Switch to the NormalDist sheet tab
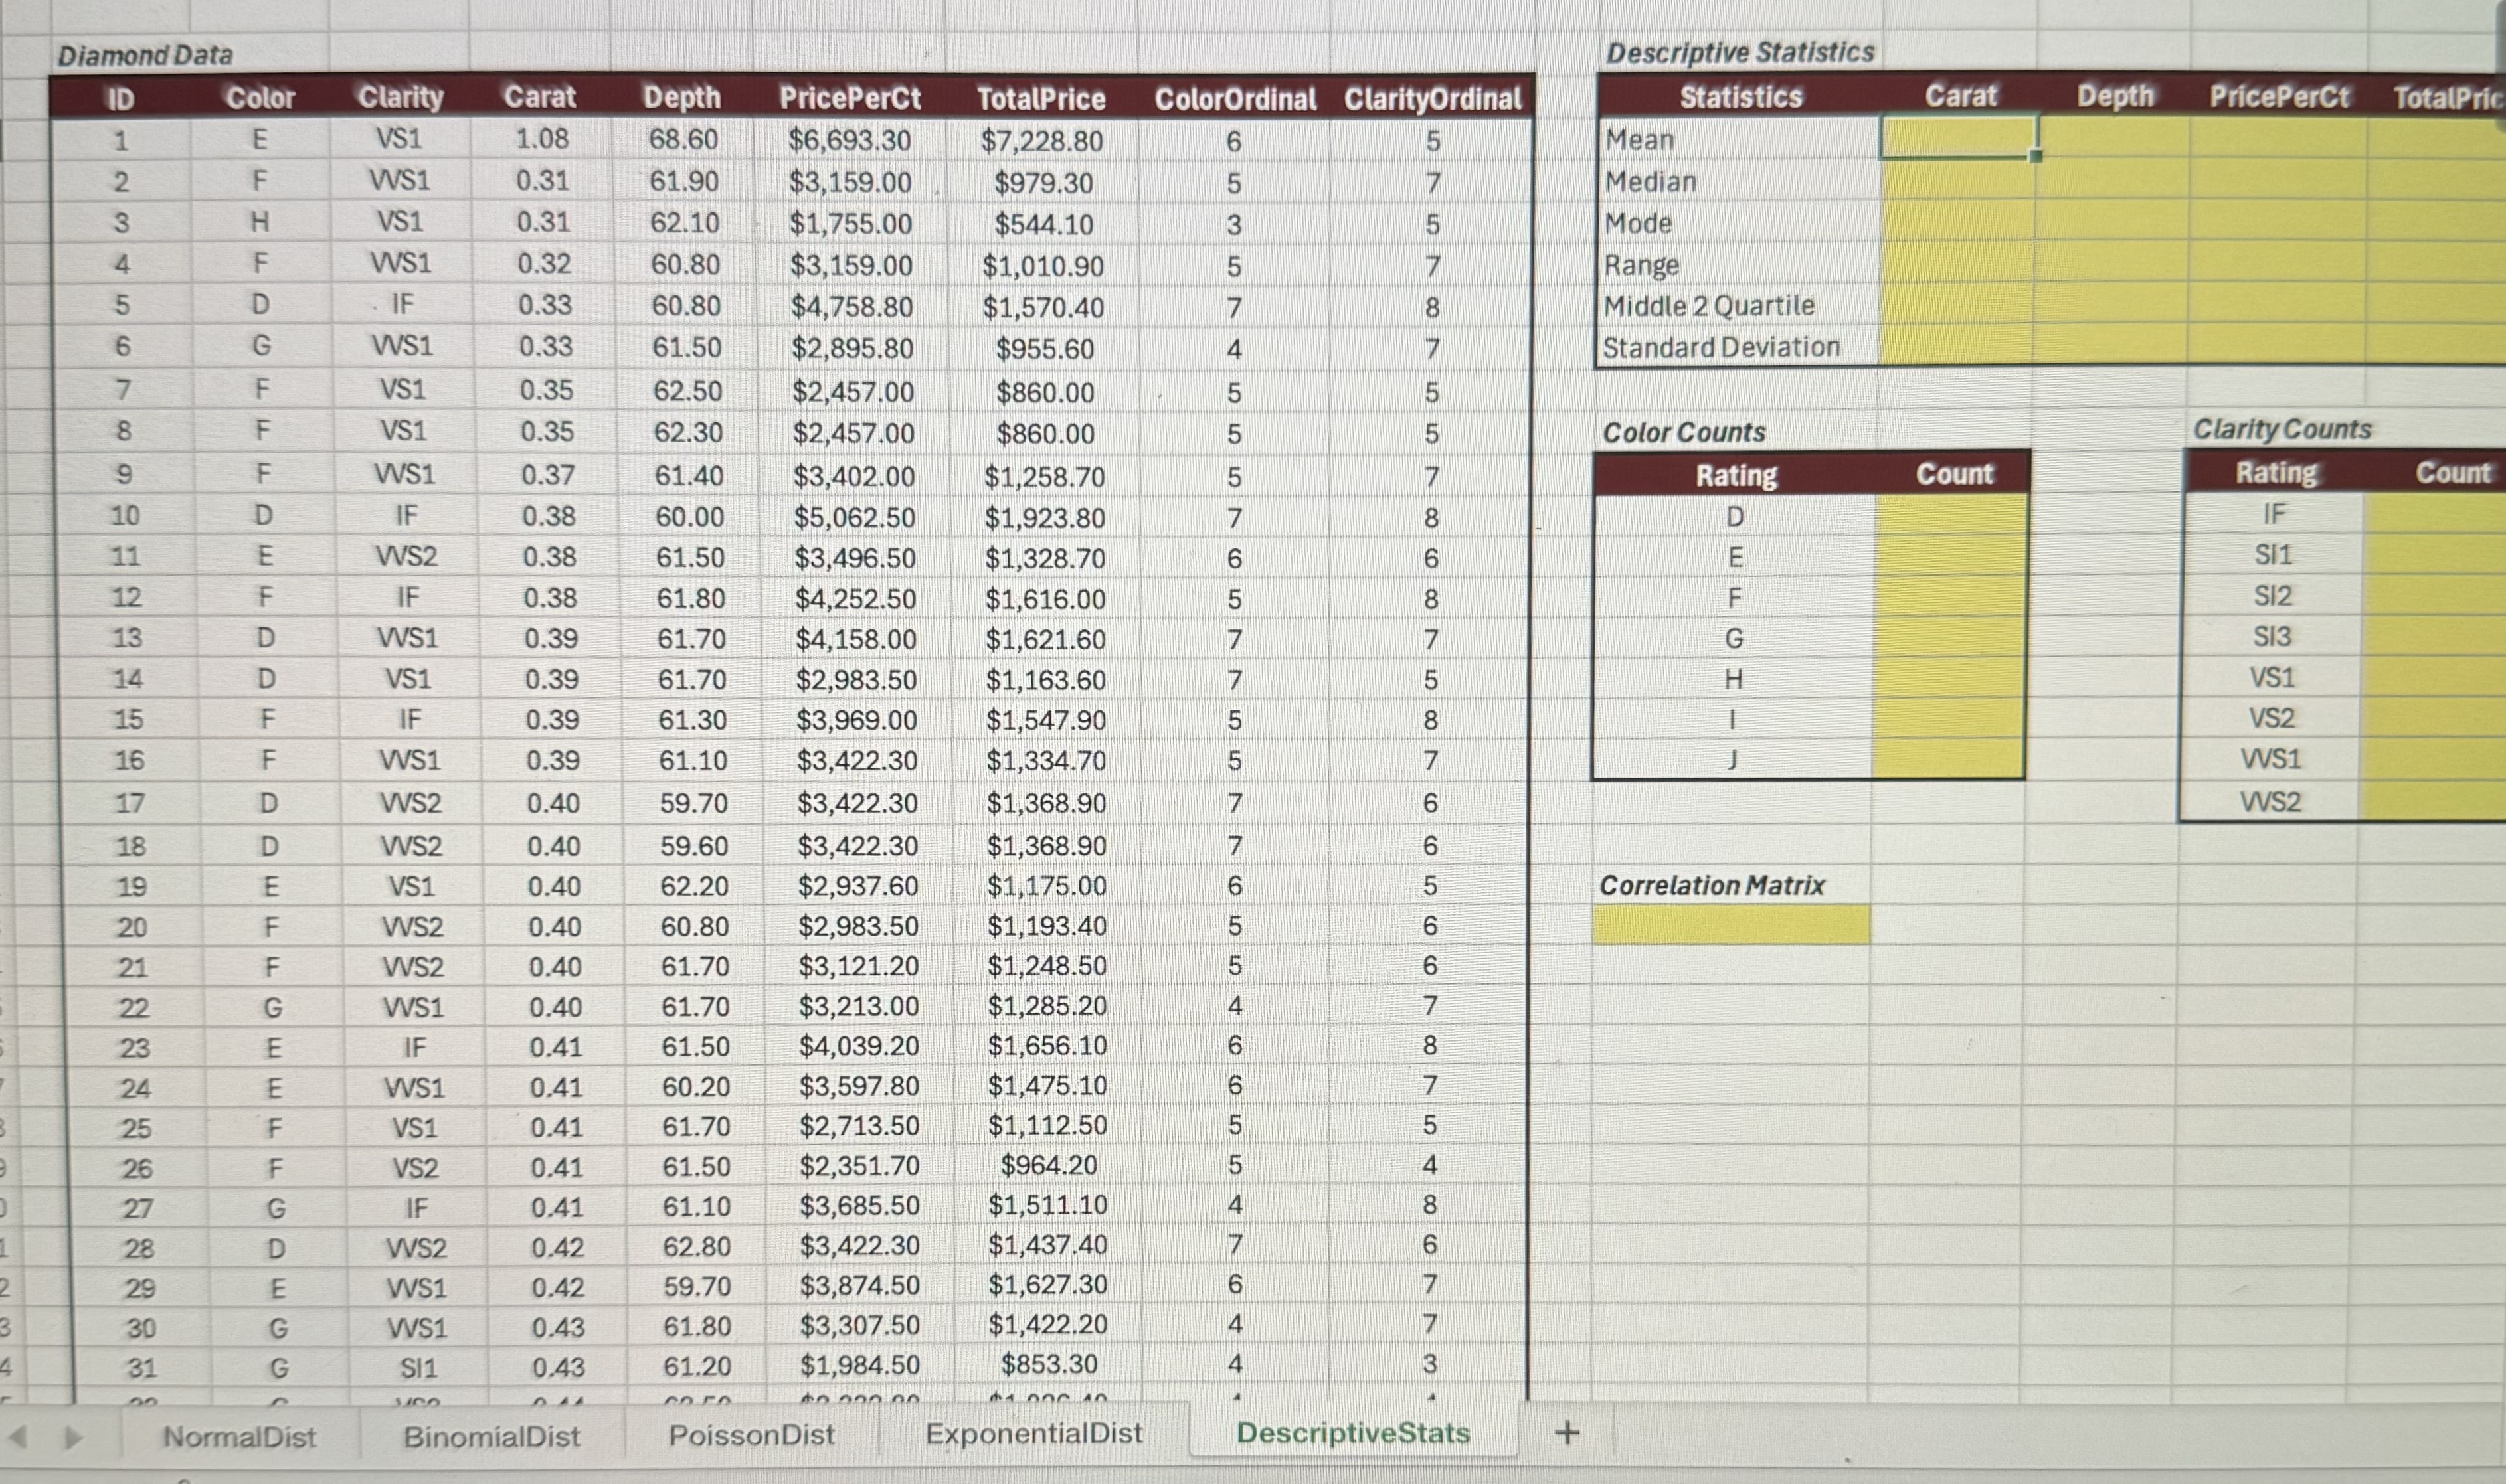This screenshot has width=2506, height=1484. 240,1433
